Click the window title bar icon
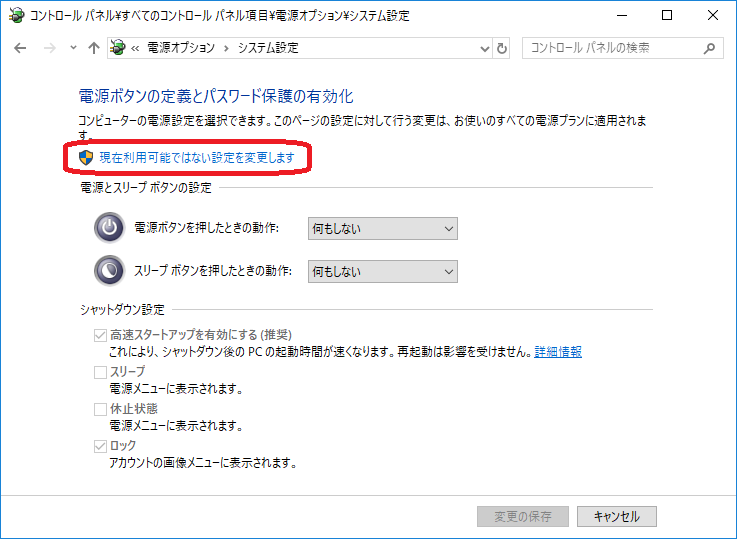 (16, 16)
